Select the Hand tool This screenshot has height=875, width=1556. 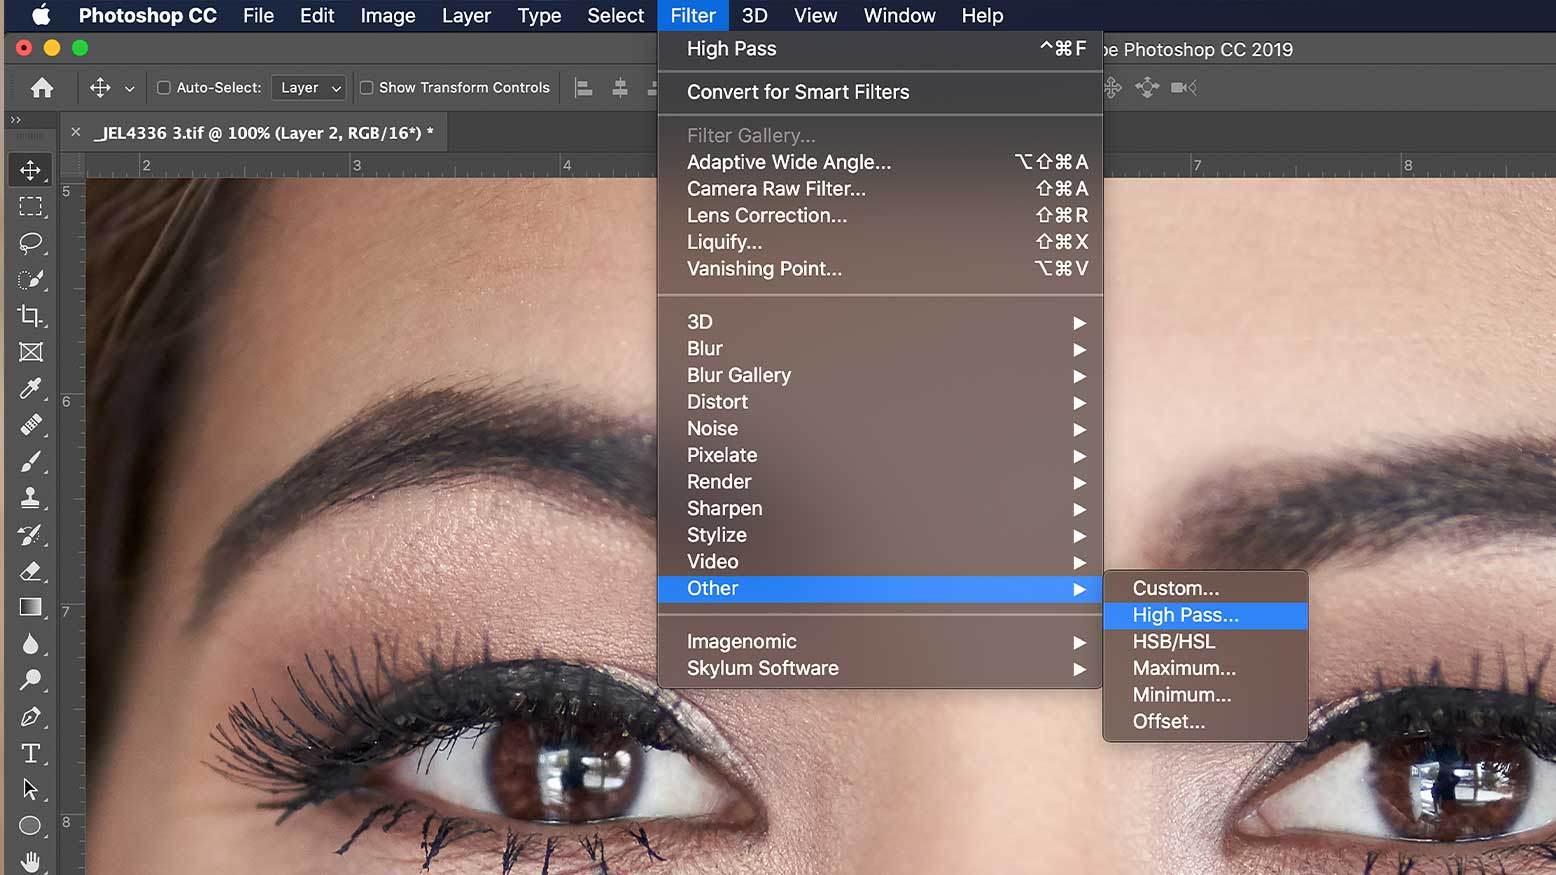(x=30, y=861)
